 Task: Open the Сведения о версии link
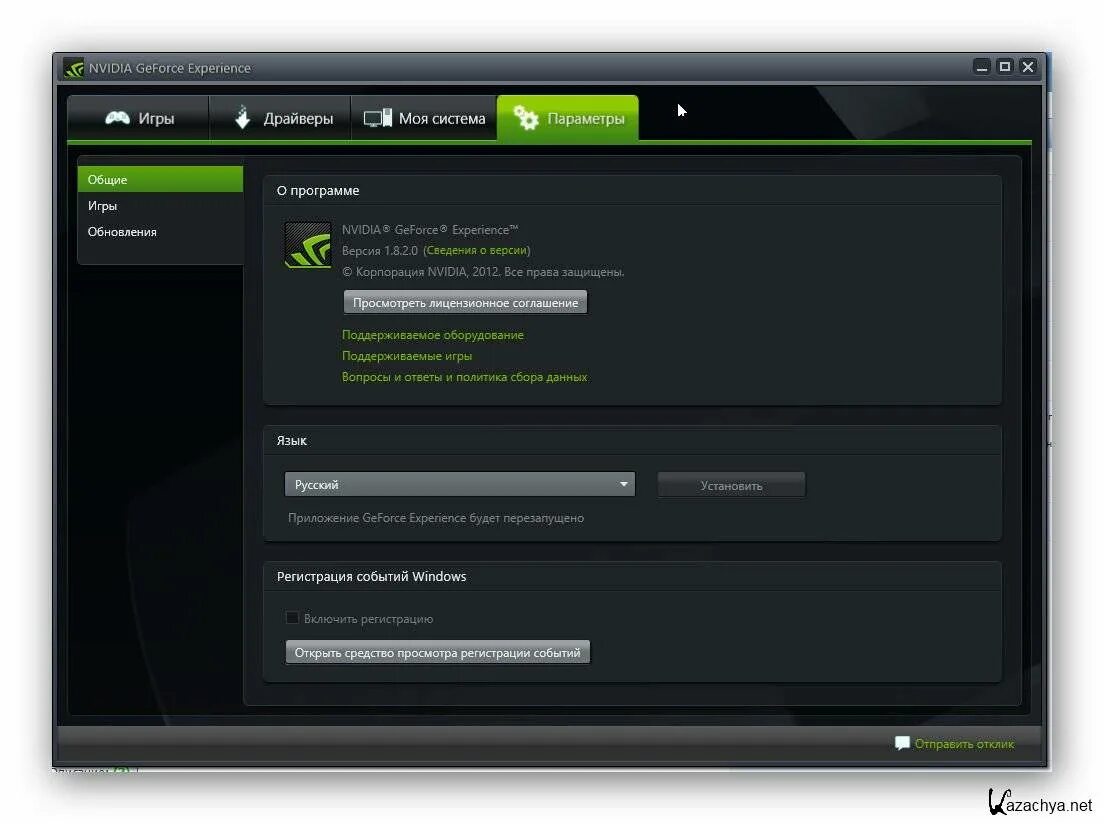[477, 250]
